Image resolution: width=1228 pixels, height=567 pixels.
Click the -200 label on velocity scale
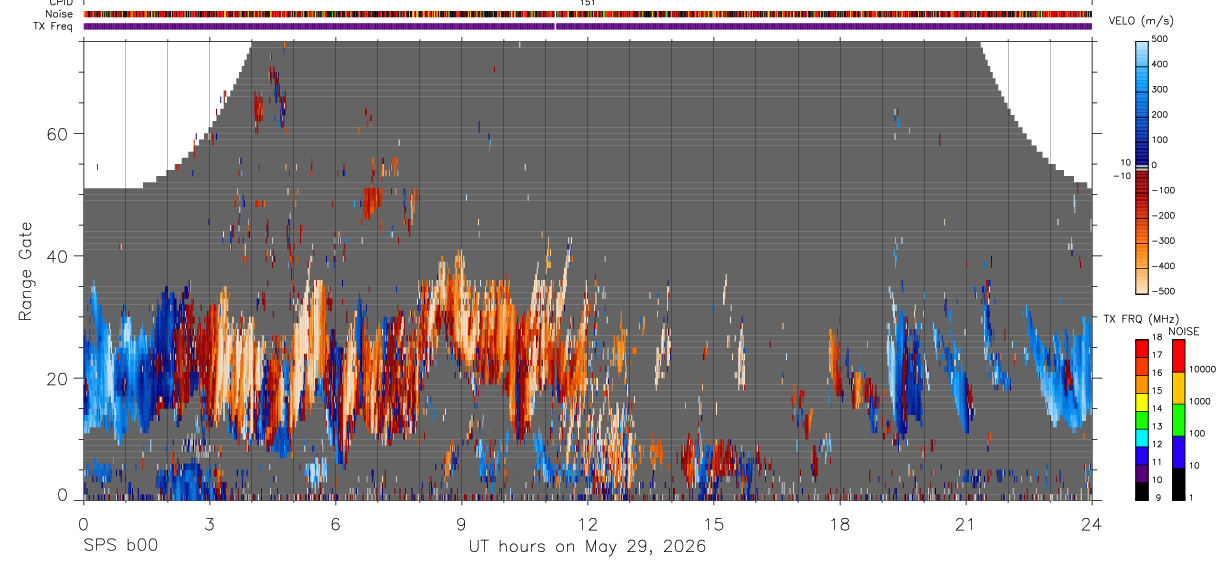(x=1163, y=215)
